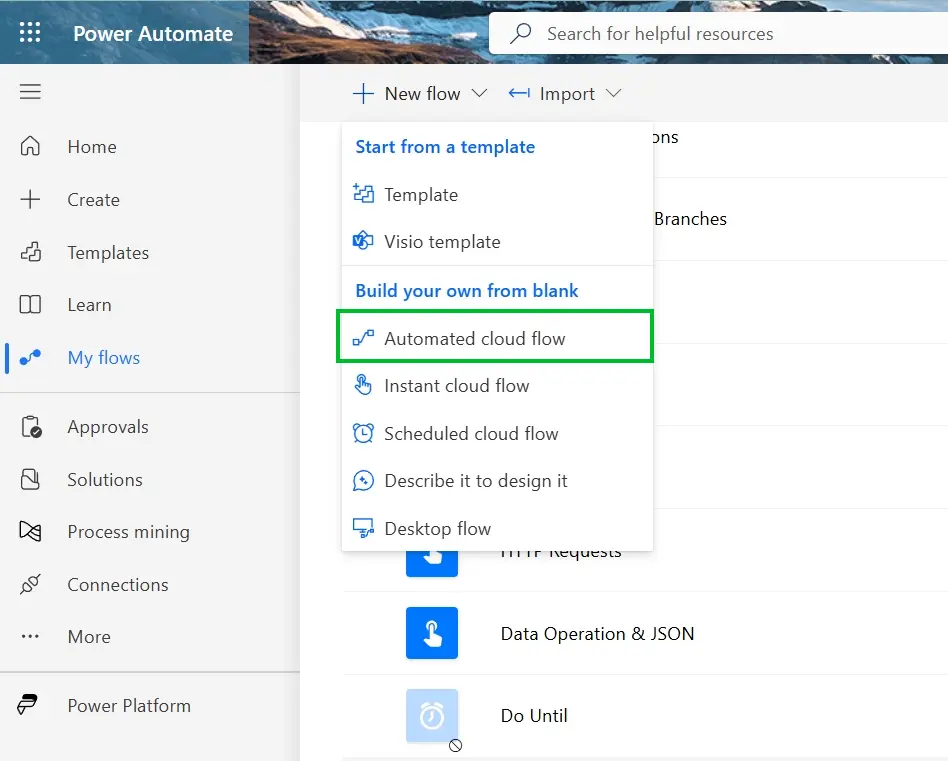Focus the Search for helpful resources field
This screenshot has height=761, width=948.
tap(718, 33)
